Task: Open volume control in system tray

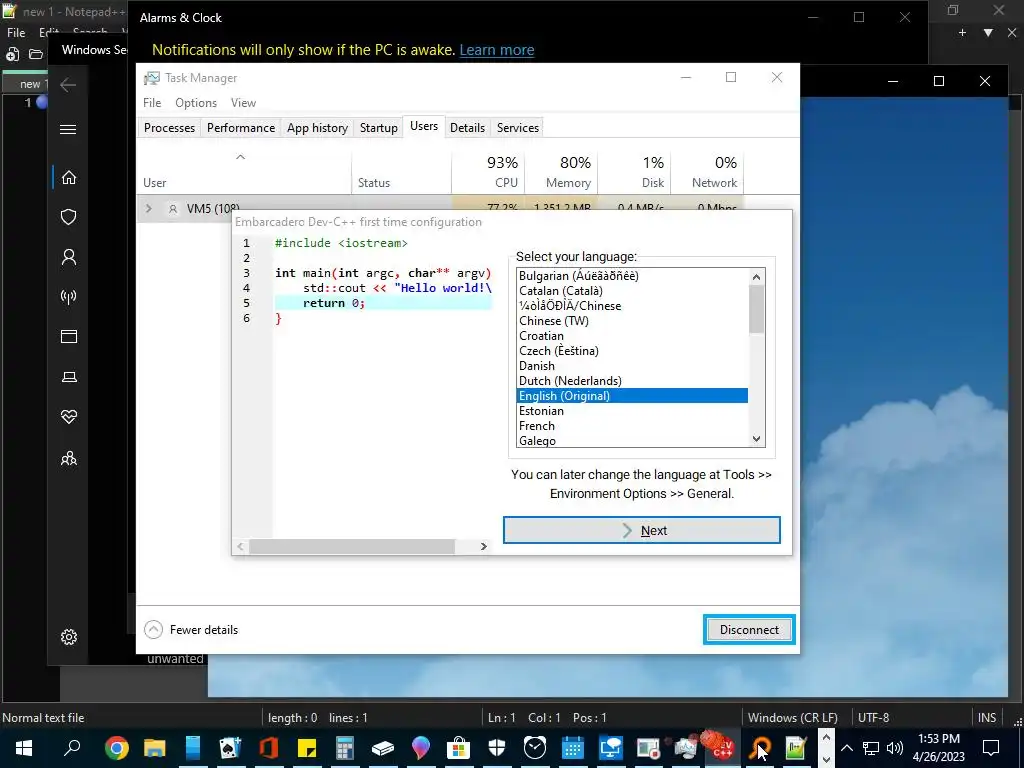Action: tap(895, 748)
